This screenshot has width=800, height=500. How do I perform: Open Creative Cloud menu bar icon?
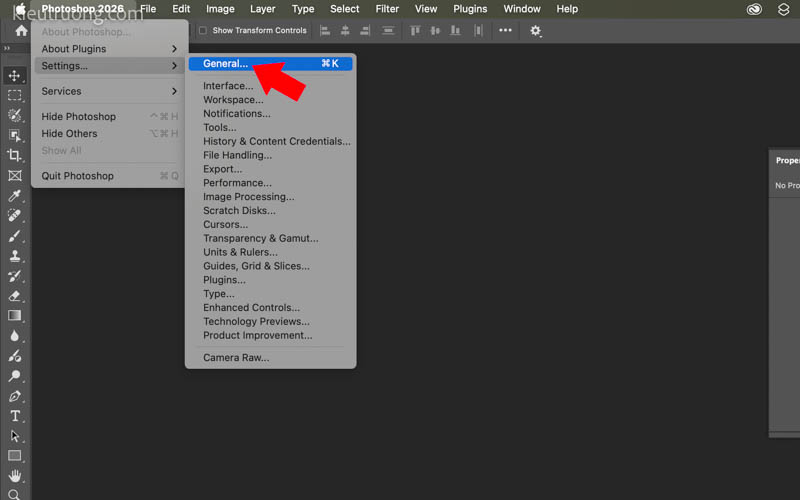[x=754, y=9]
